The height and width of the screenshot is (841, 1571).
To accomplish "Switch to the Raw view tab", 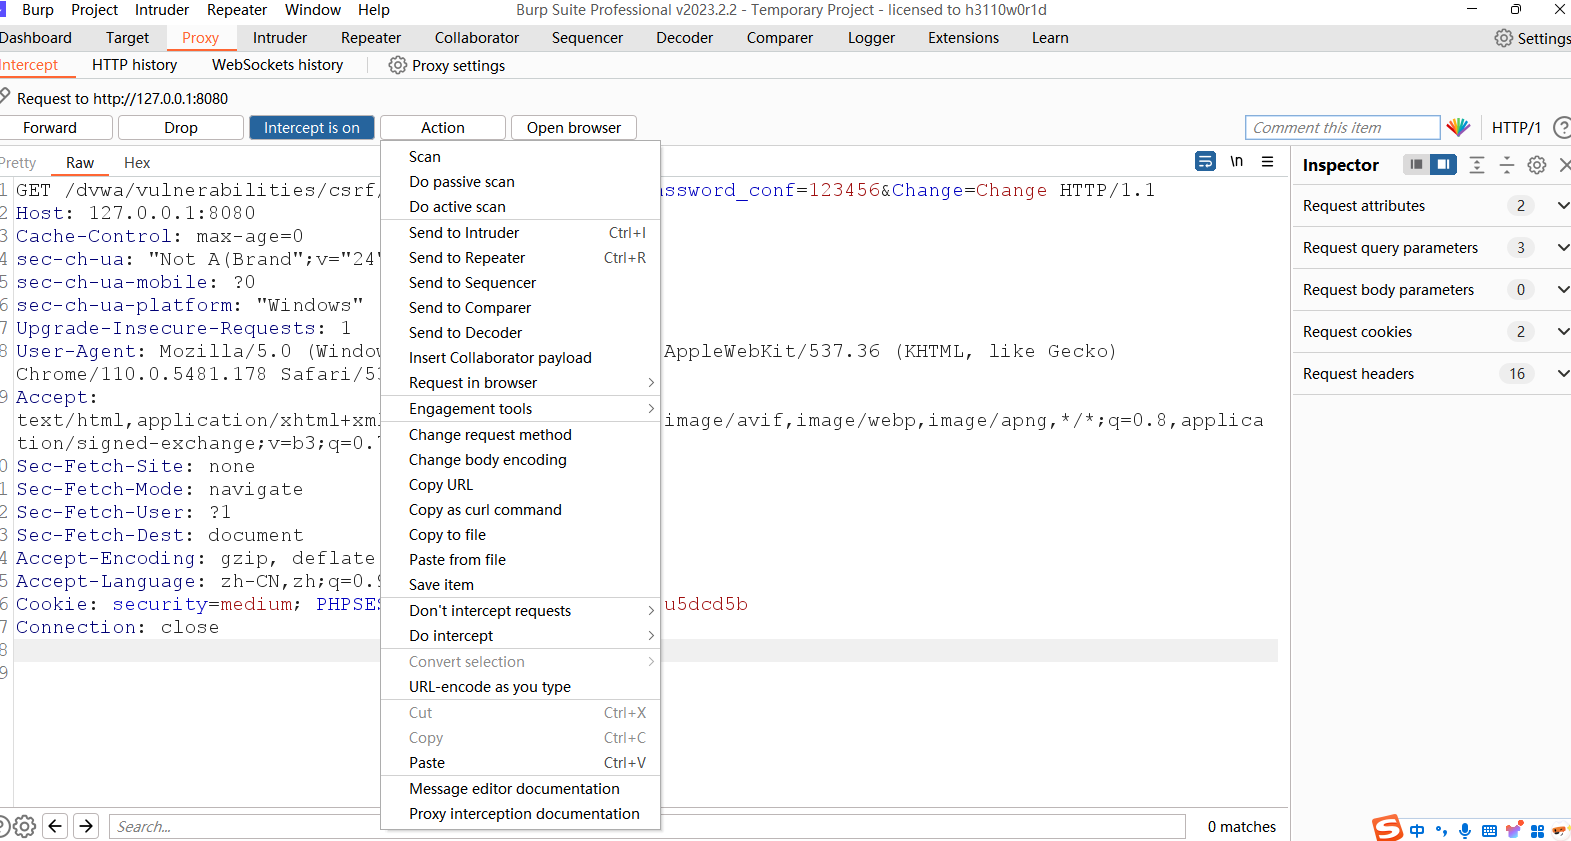I will point(80,162).
